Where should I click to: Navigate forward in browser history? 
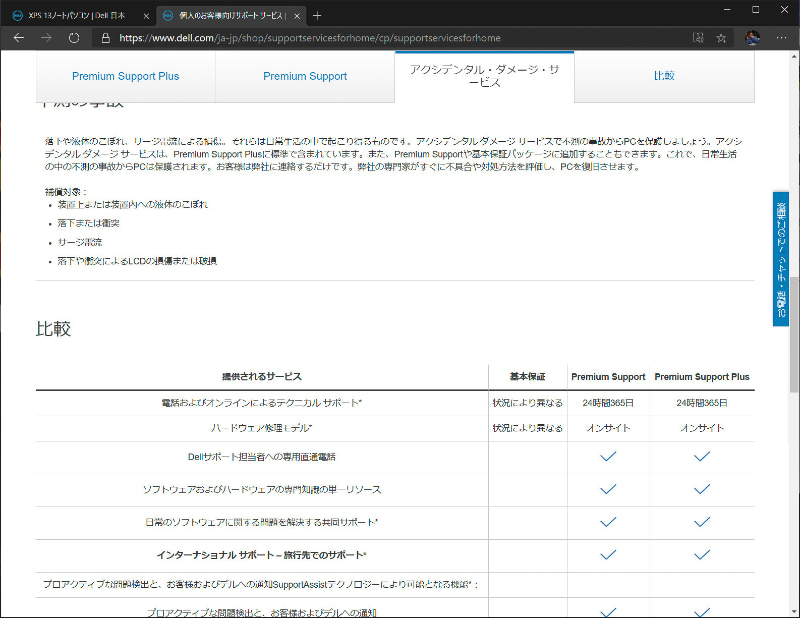46,38
